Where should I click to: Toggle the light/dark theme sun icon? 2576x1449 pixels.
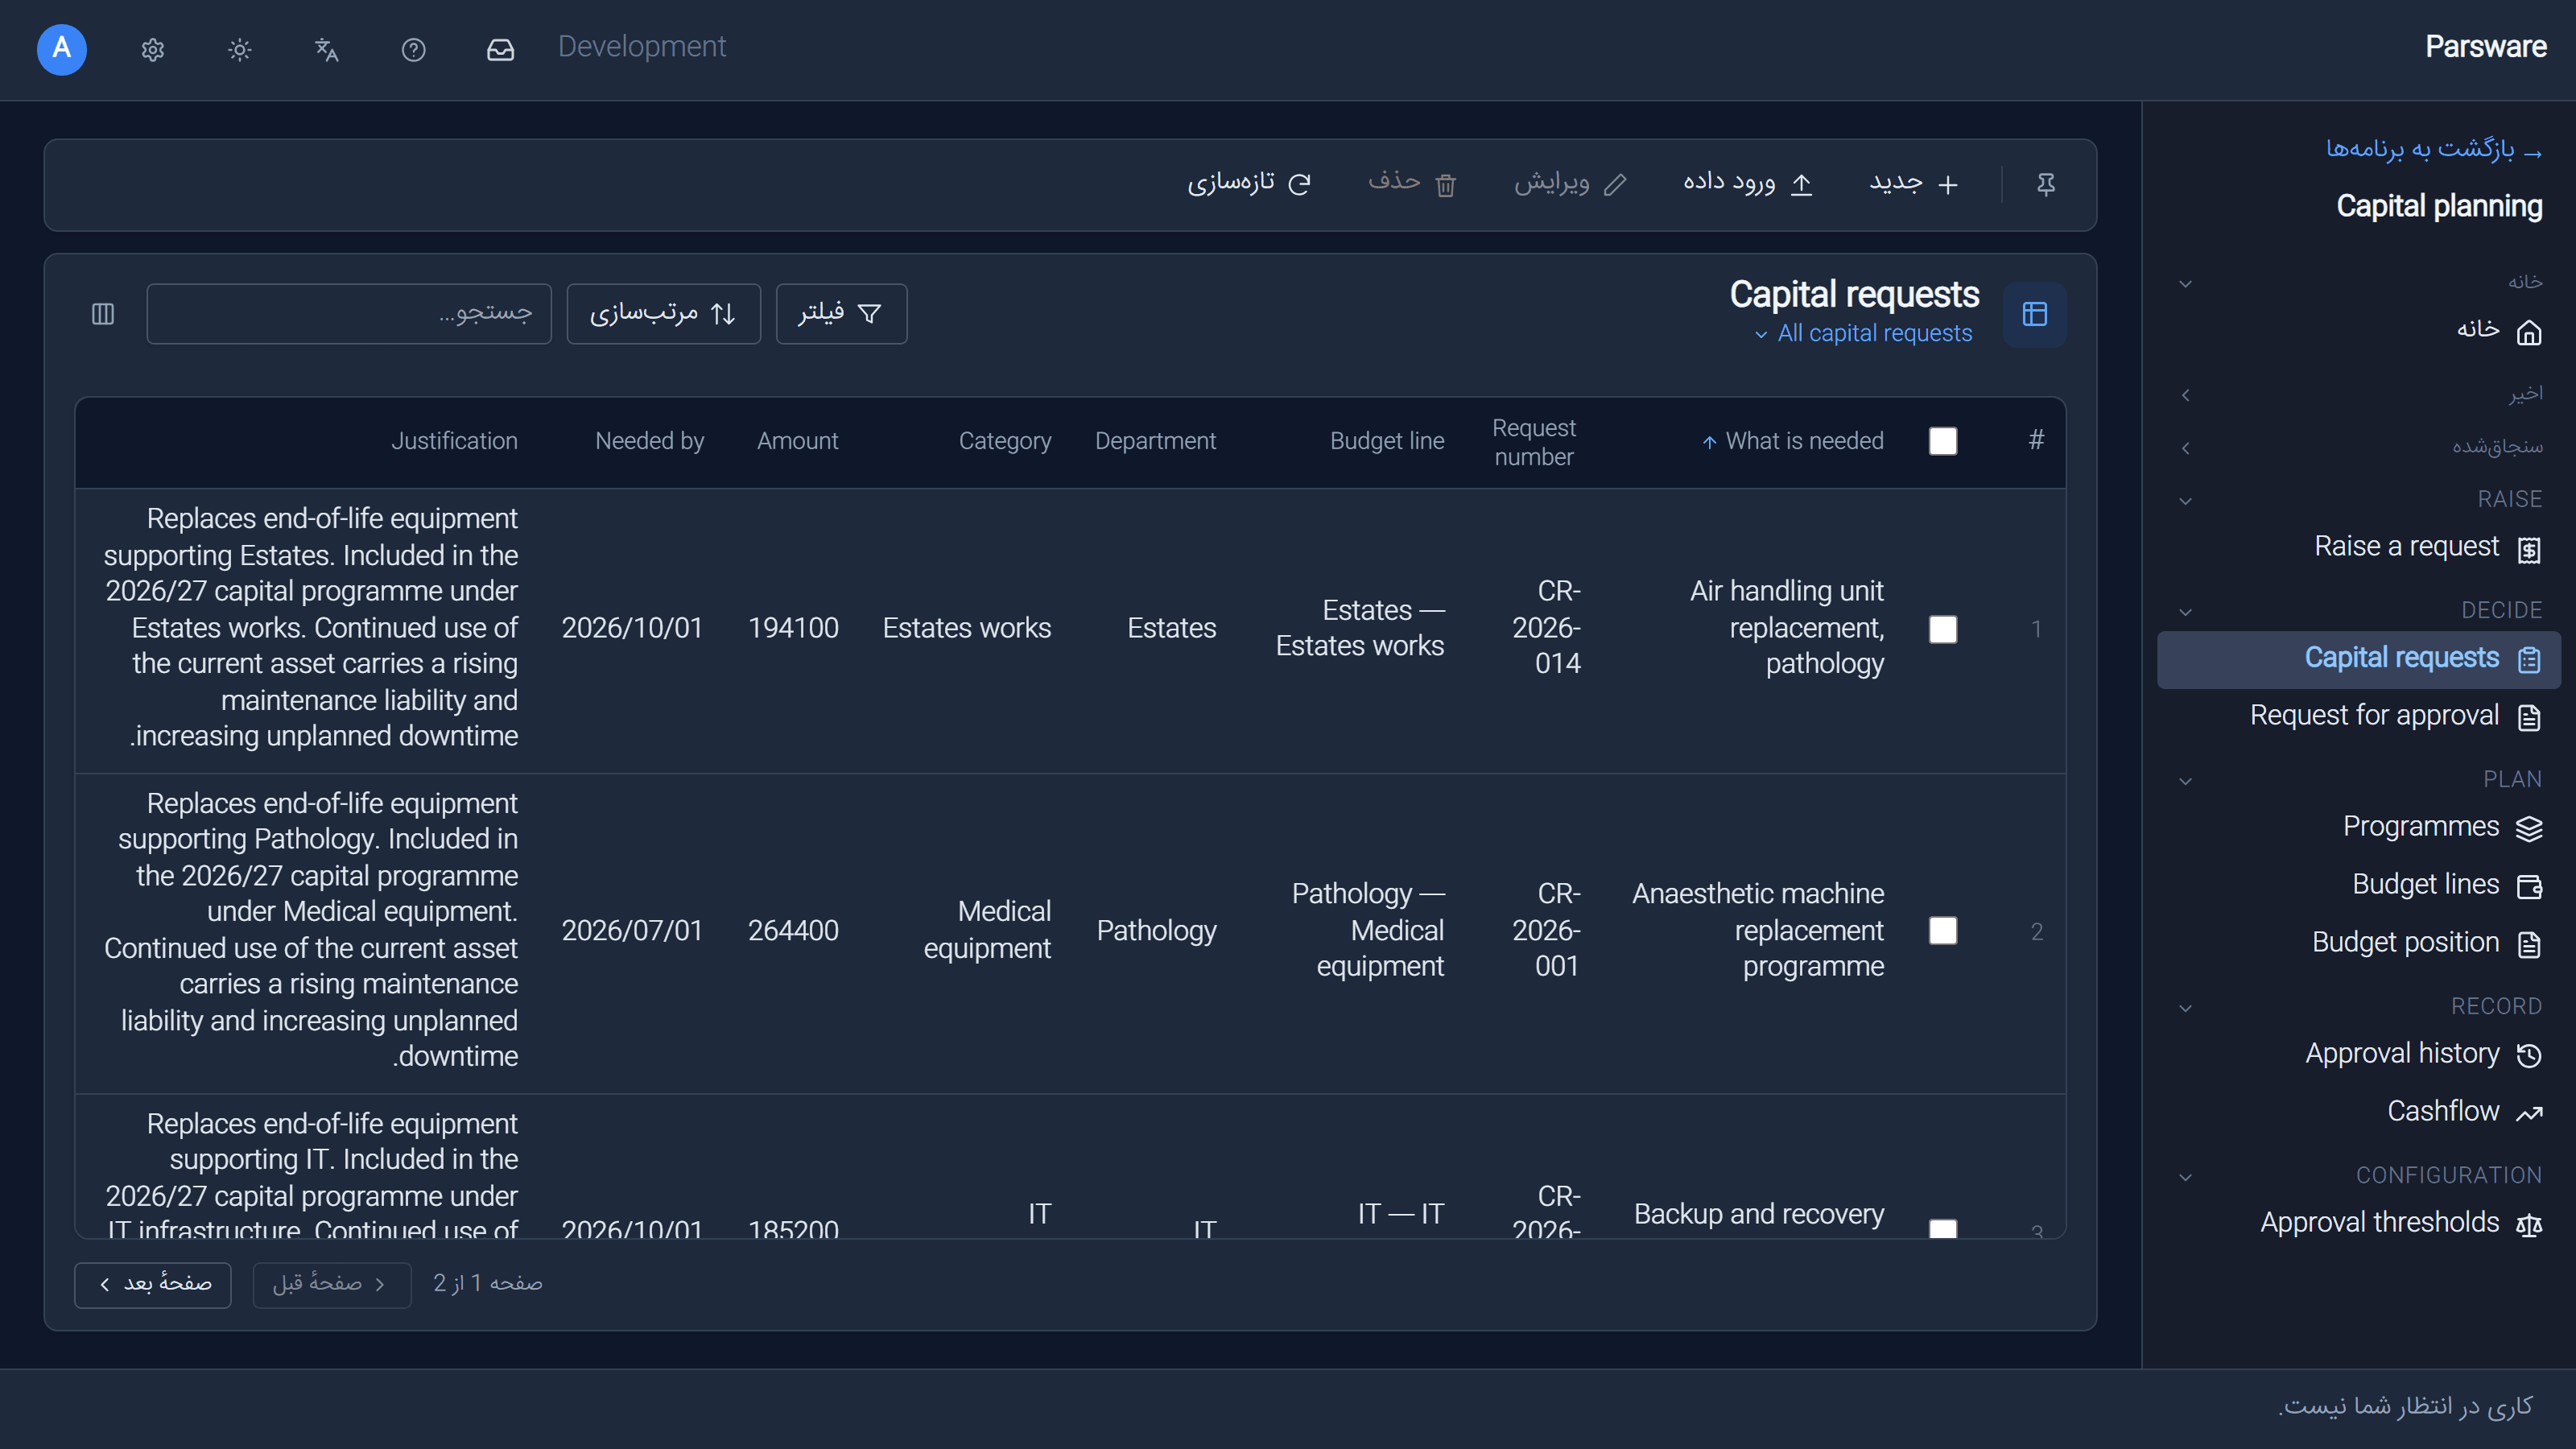click(x=239, y=49)
